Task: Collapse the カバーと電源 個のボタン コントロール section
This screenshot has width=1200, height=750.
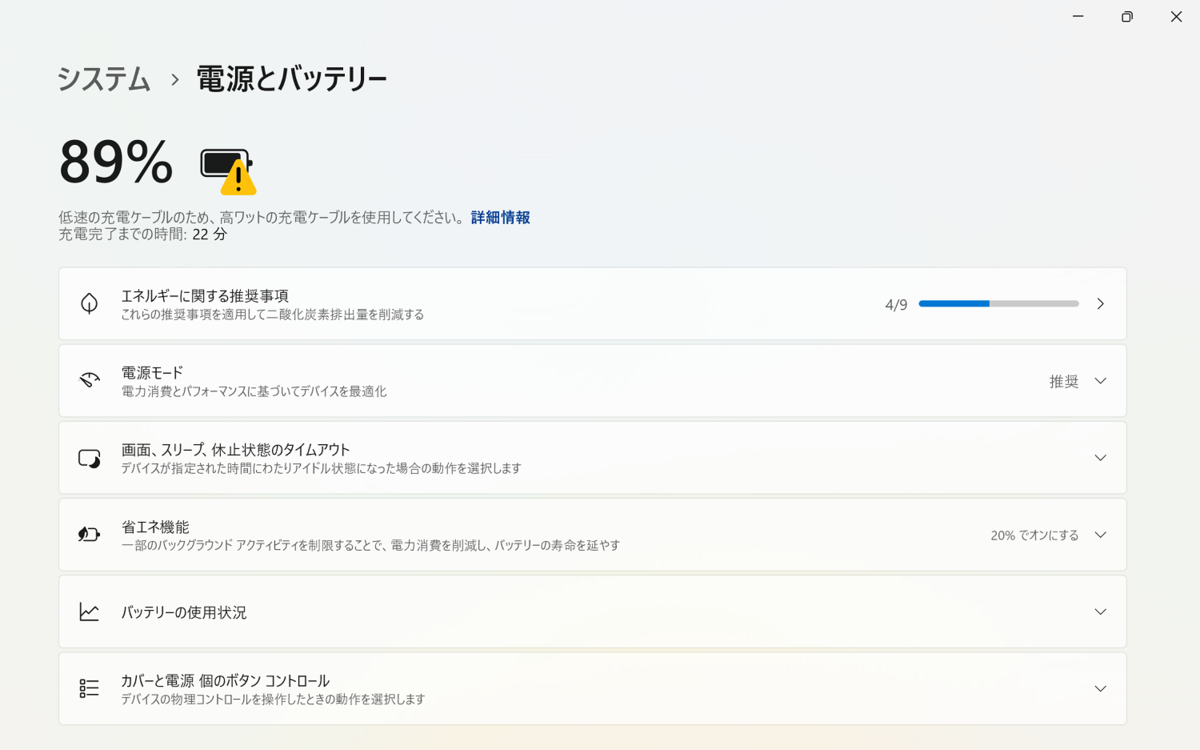Action: (x=1100, y=688)
